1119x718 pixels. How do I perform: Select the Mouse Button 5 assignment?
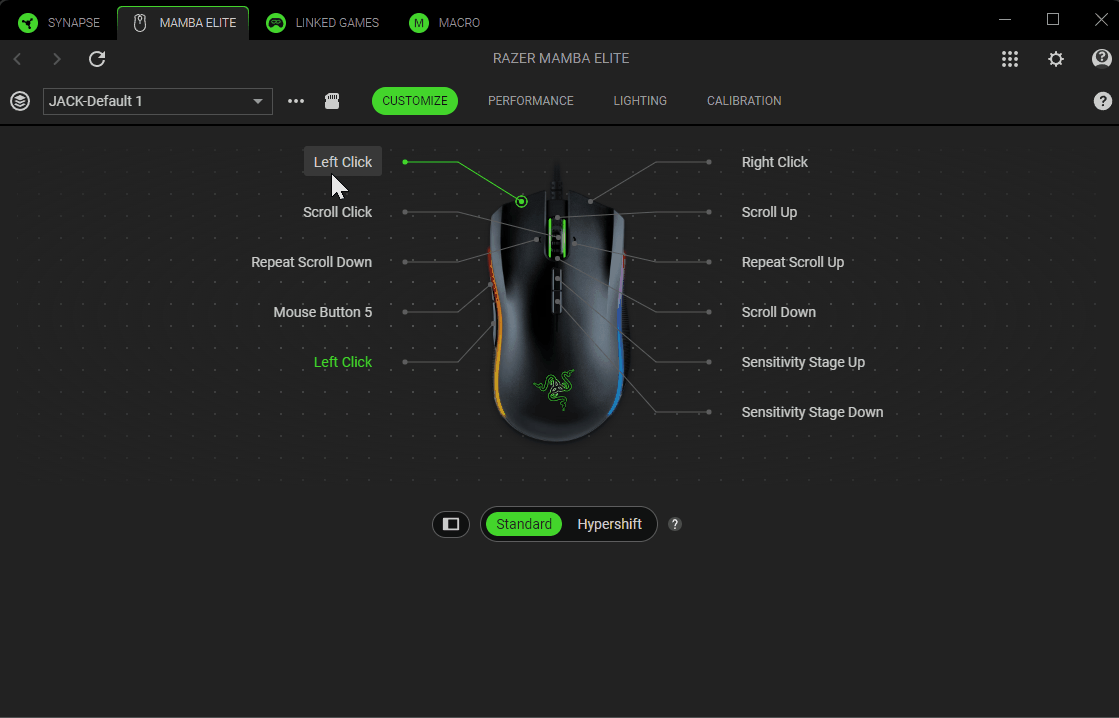322,312
